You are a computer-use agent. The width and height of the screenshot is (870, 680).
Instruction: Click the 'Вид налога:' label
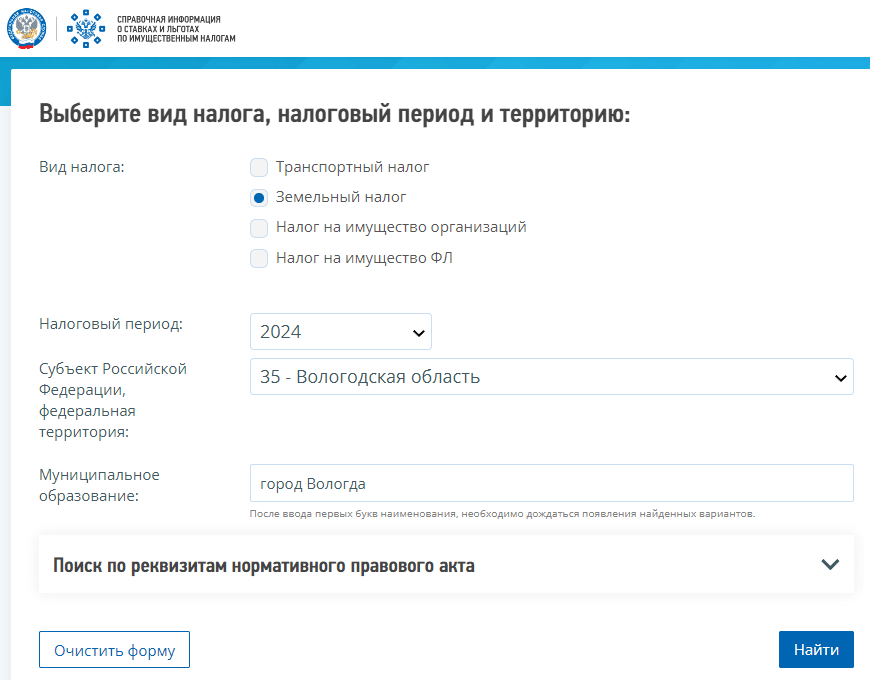point(82,167)
